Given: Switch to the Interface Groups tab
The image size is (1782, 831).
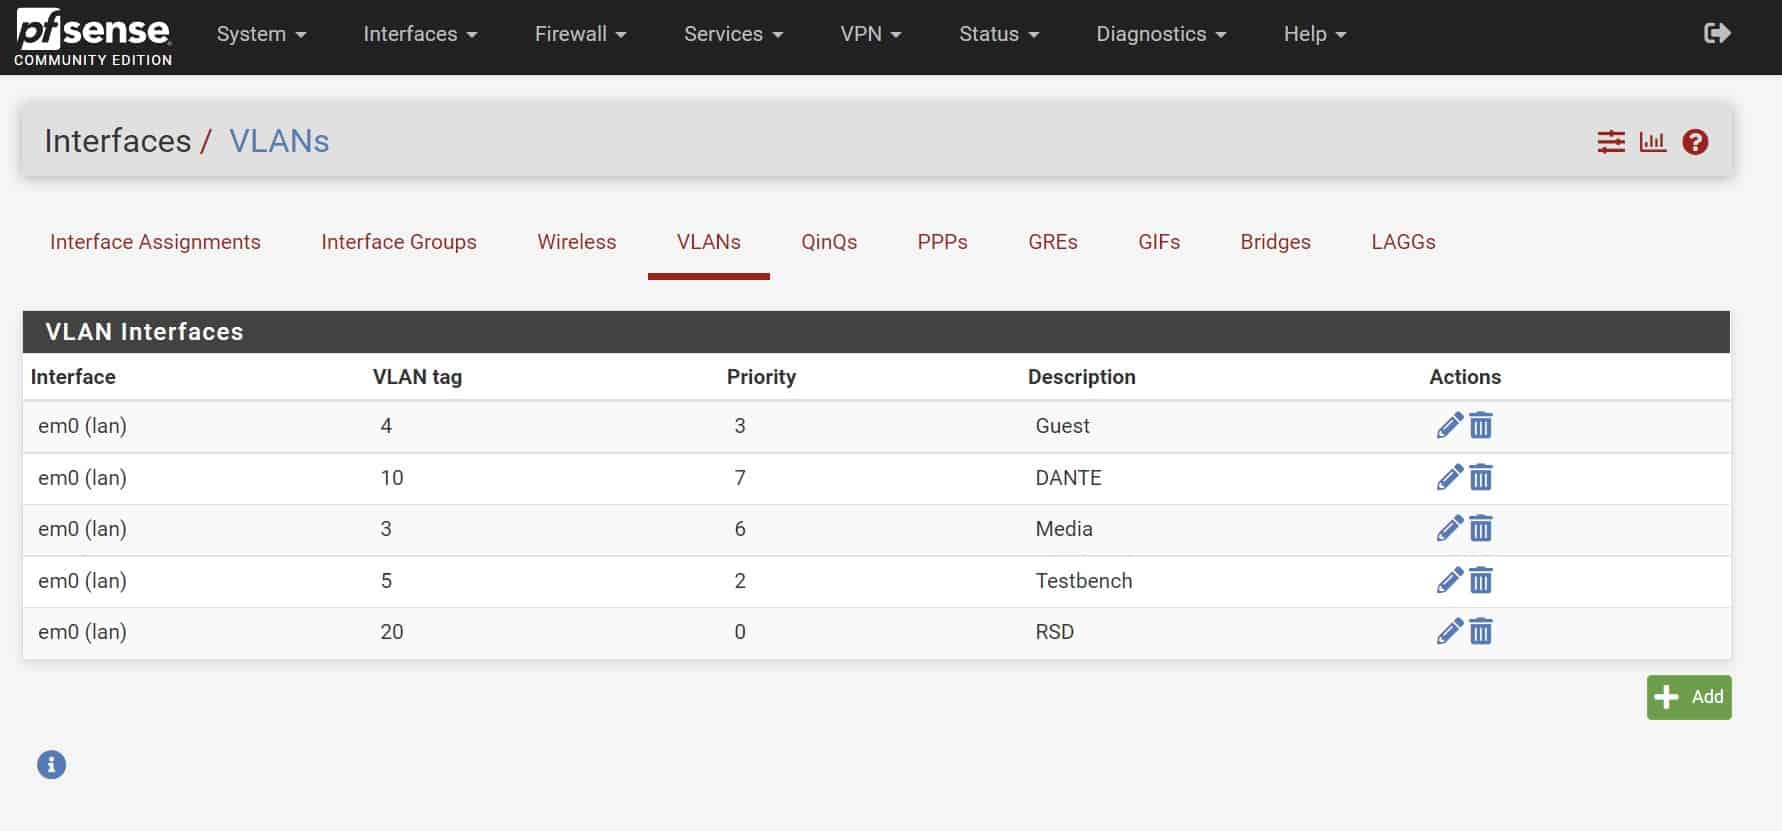Looking at the screenshot, I should click(x=399, y=242).
